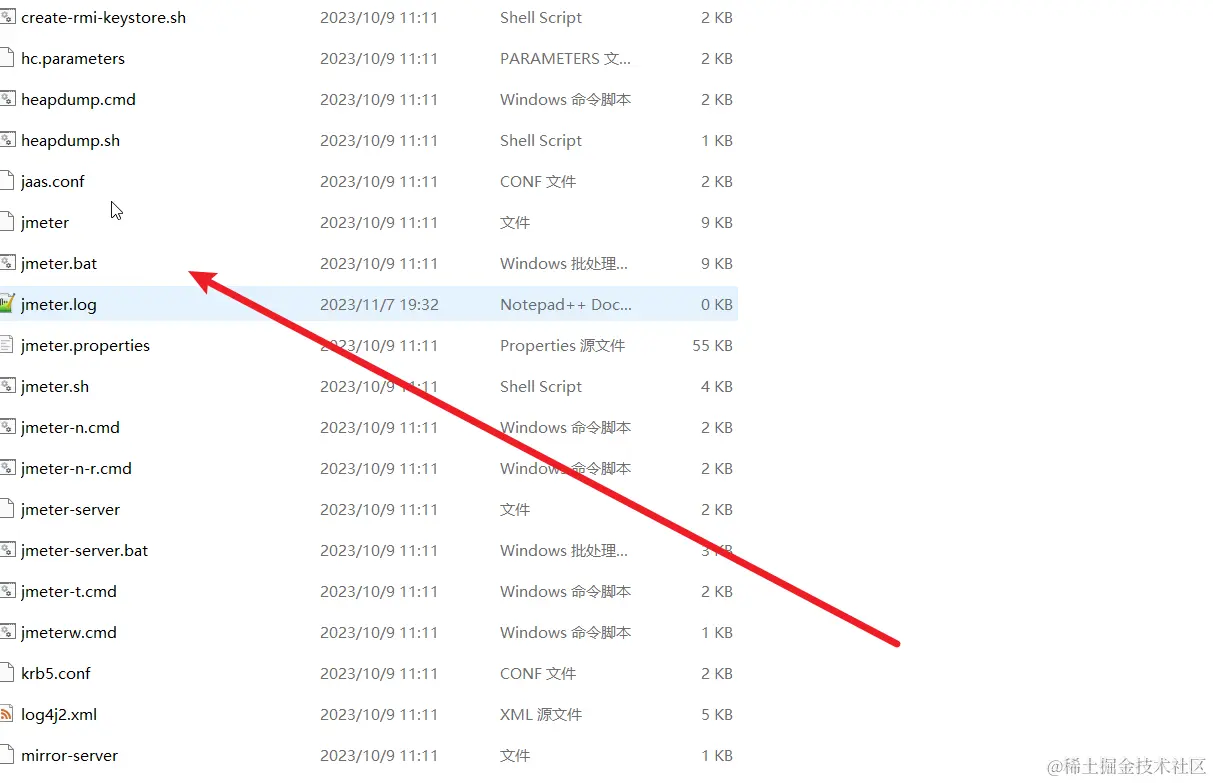This screenshot has width=1213, height=783.
Task: Select the hc.parameters file name
Action: pyautogui.click(x=73, y=59)
